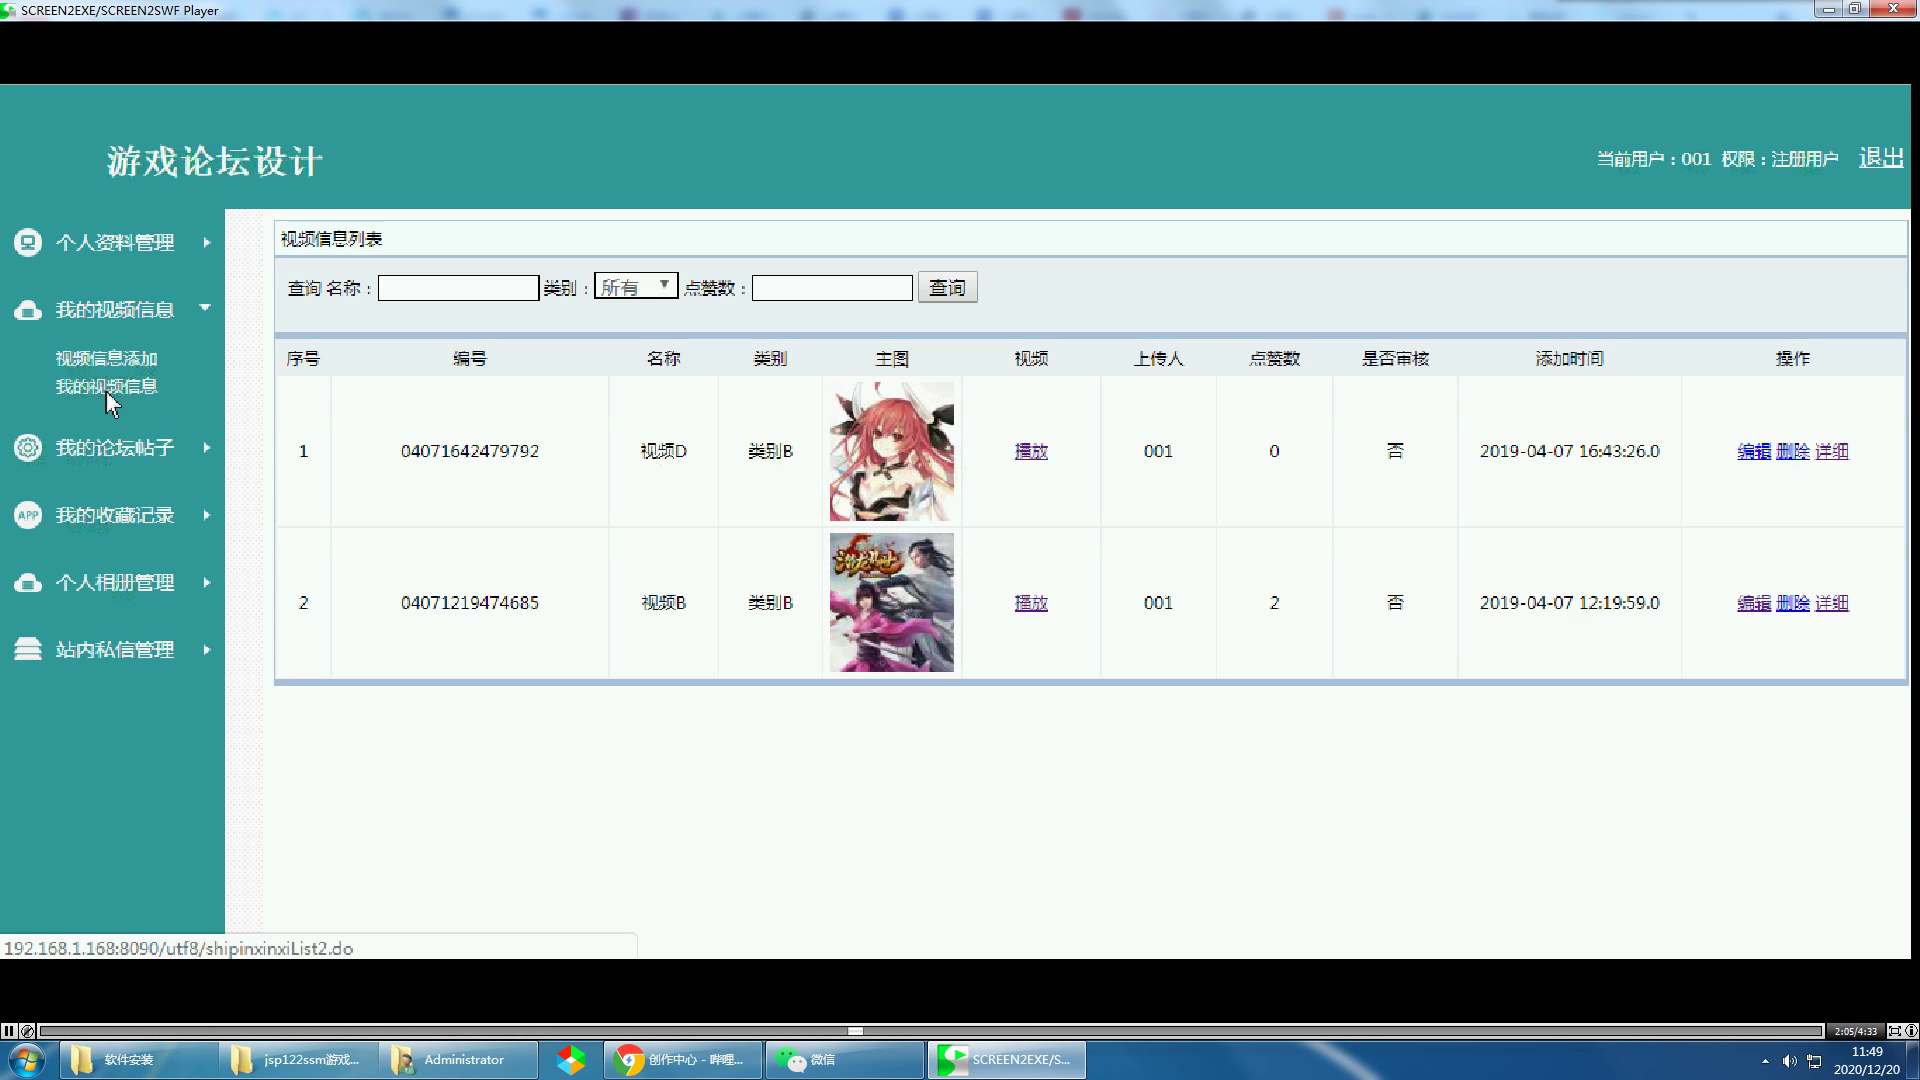The height and width of the screenshot is (1080, 1920).
Task: Open the 类别 dropdown showing 所有
Action: 636,287
